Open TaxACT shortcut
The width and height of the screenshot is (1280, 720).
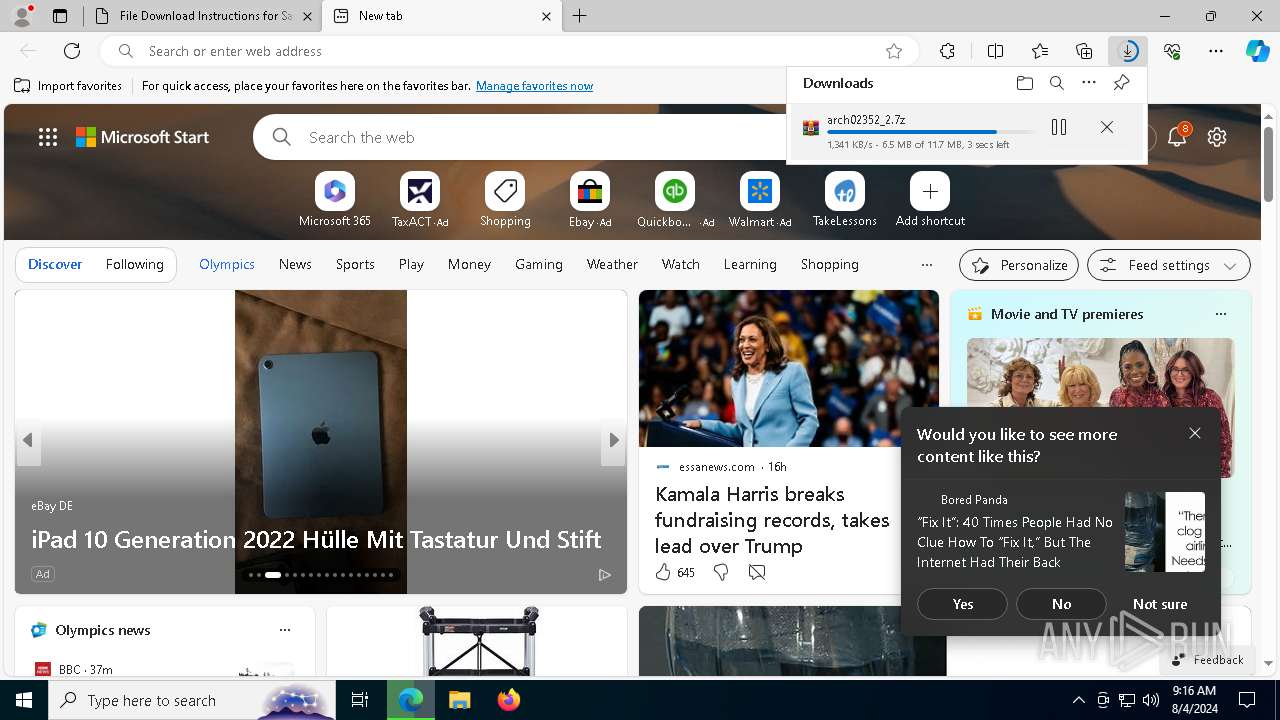(x=420, y=199)
